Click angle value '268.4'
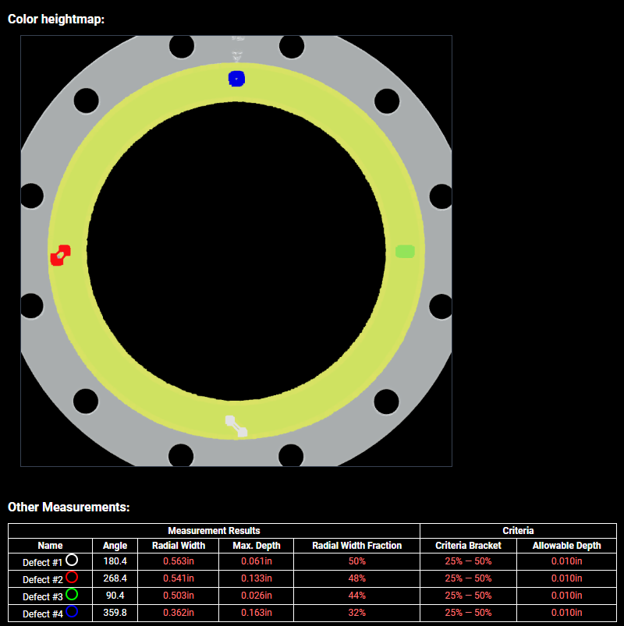The image size is (624, 626). (115, 578)
